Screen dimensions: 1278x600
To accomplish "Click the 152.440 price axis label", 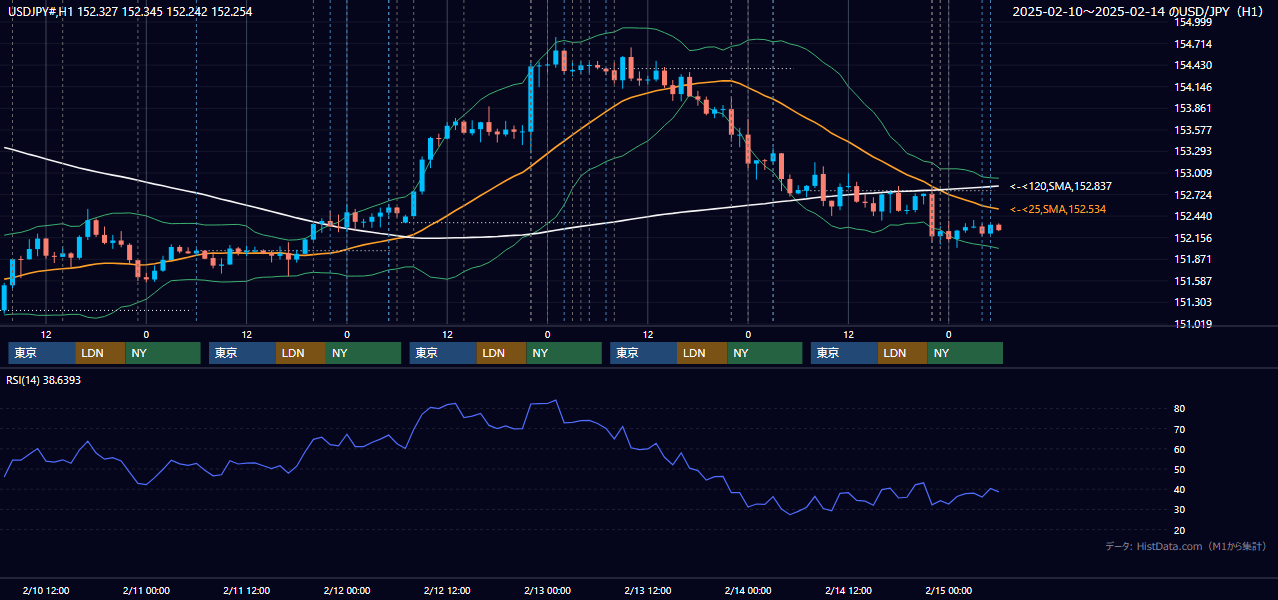I will click(1193, 216).
